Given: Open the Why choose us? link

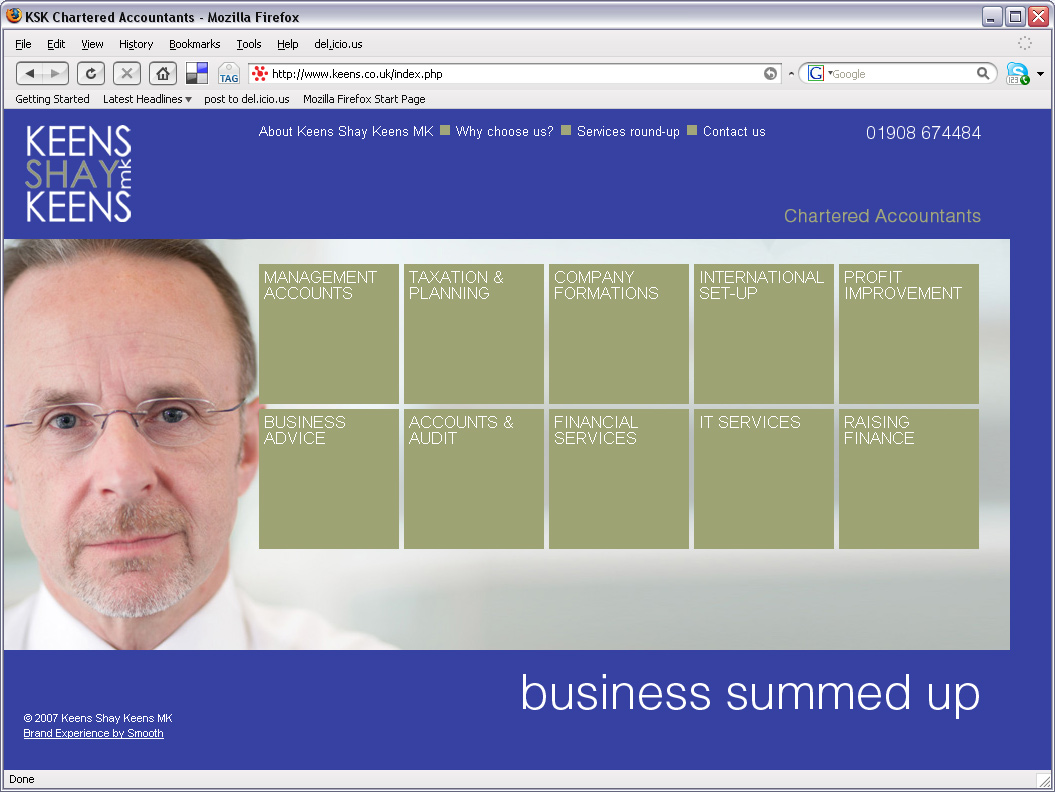Looking at the screenshot, I should (x=505, y=131).
